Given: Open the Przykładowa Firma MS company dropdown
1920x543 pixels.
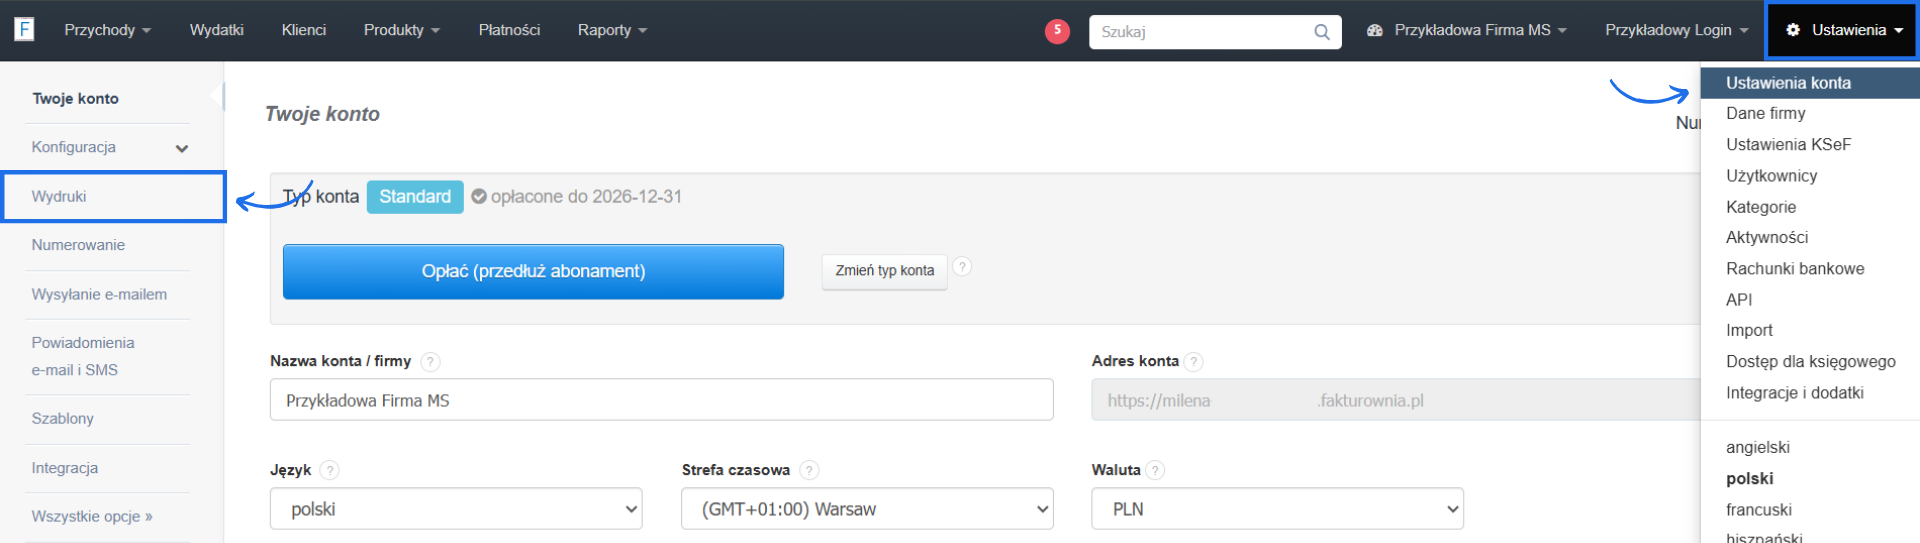Looking at the screenshot, I should click(1467, 30).
